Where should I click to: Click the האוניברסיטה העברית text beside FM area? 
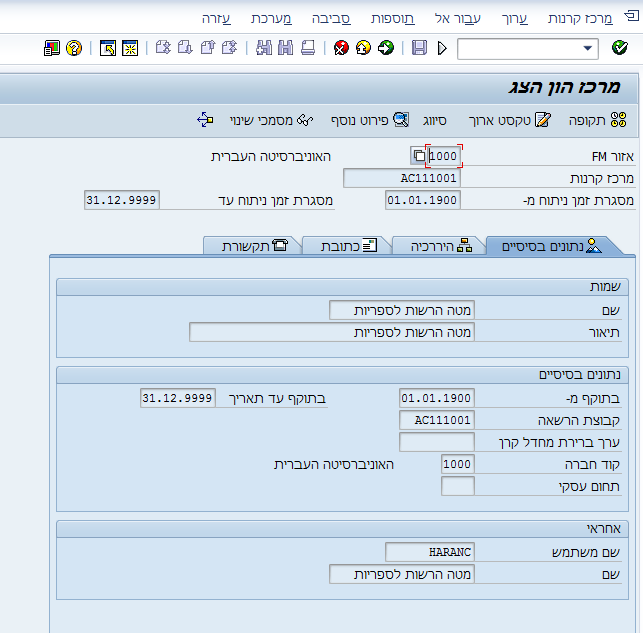[x=271, y=157]
